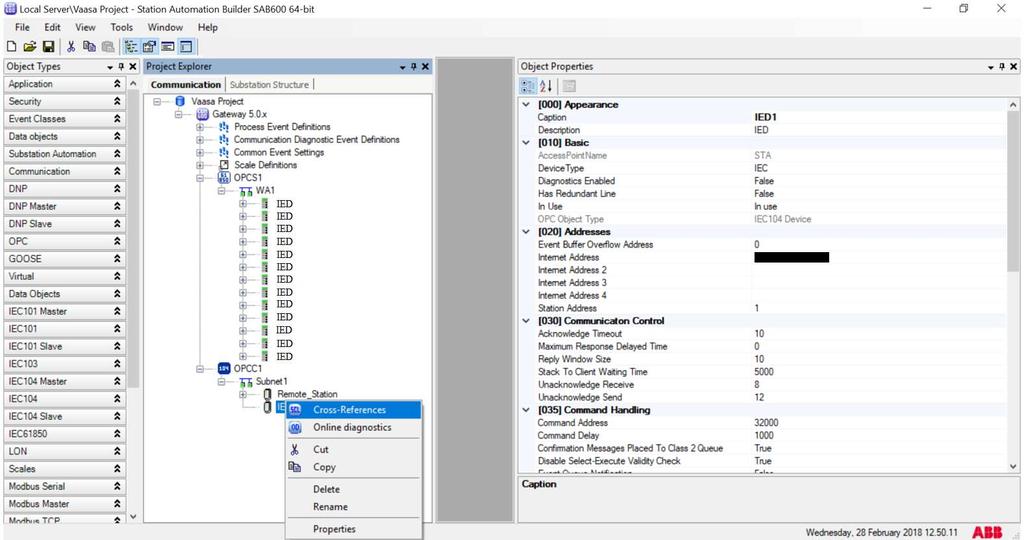Collapse the OPCS1 tree node

pos(200,178)
